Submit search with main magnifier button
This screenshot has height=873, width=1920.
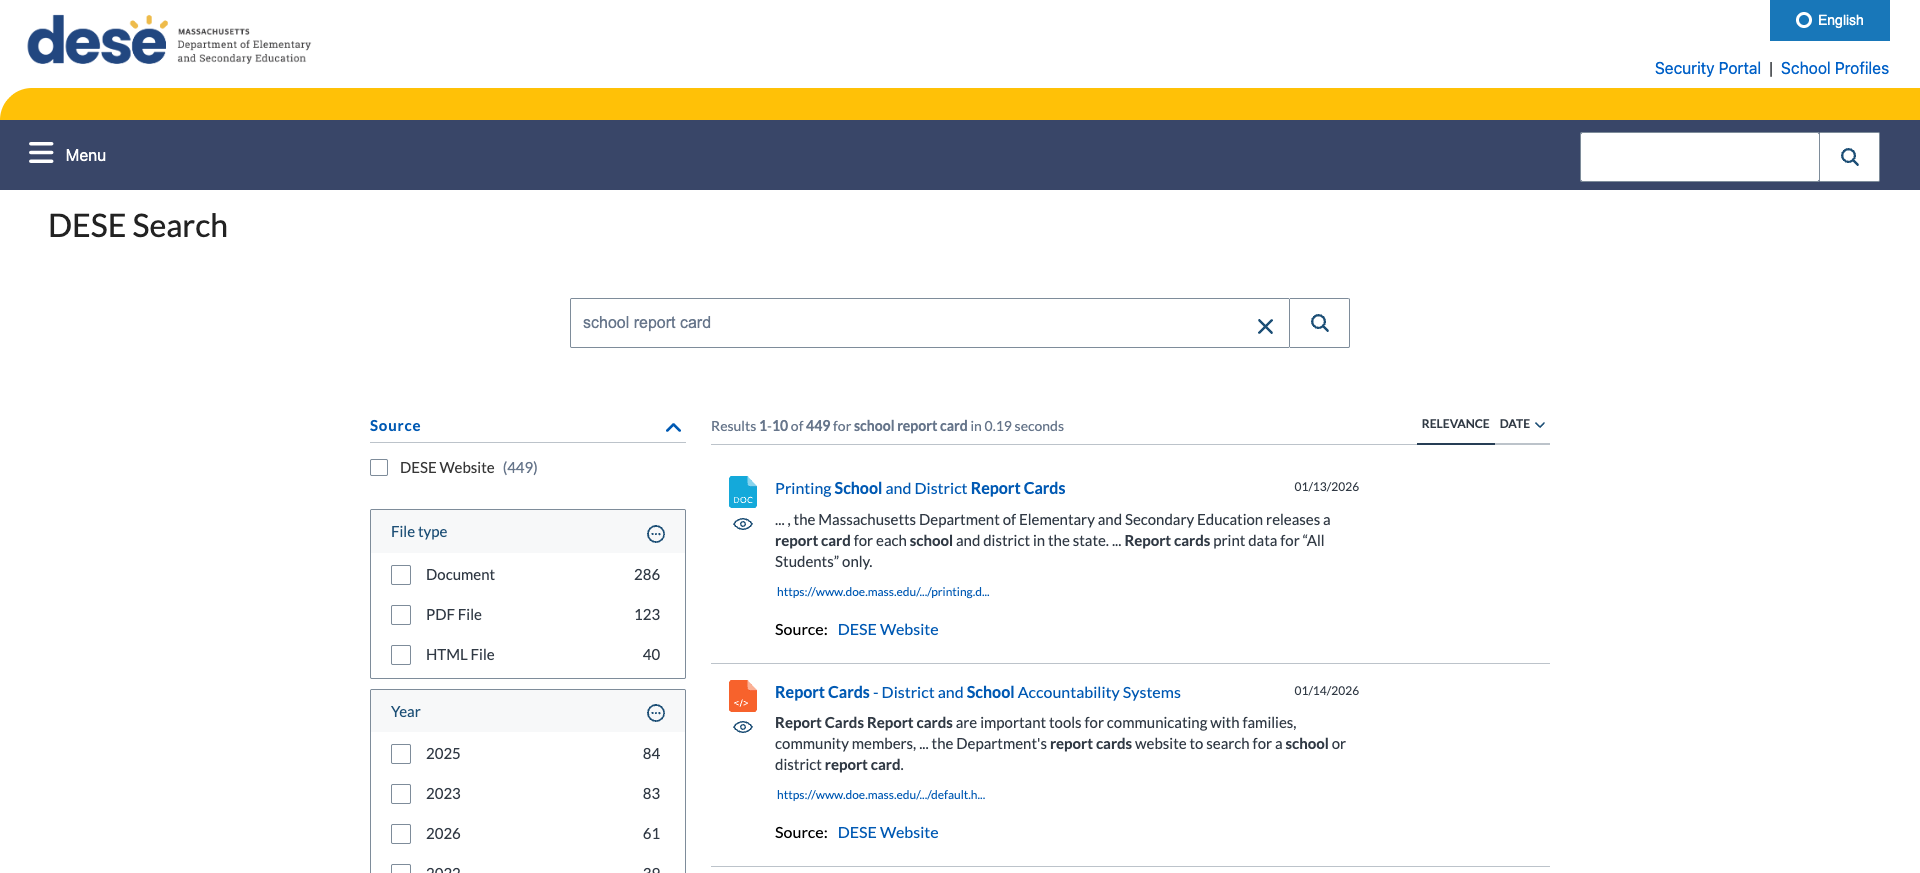click(1320, 323)
